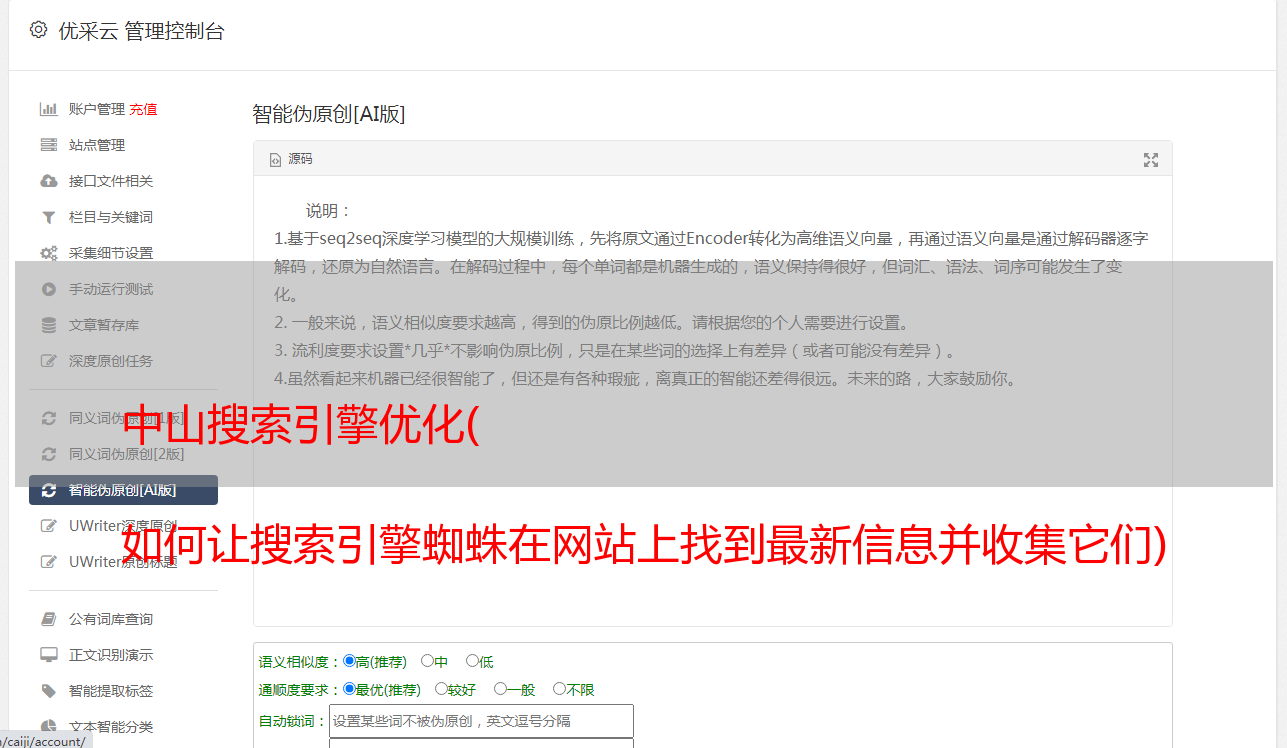Select 中 for 语义相似度

434,661
